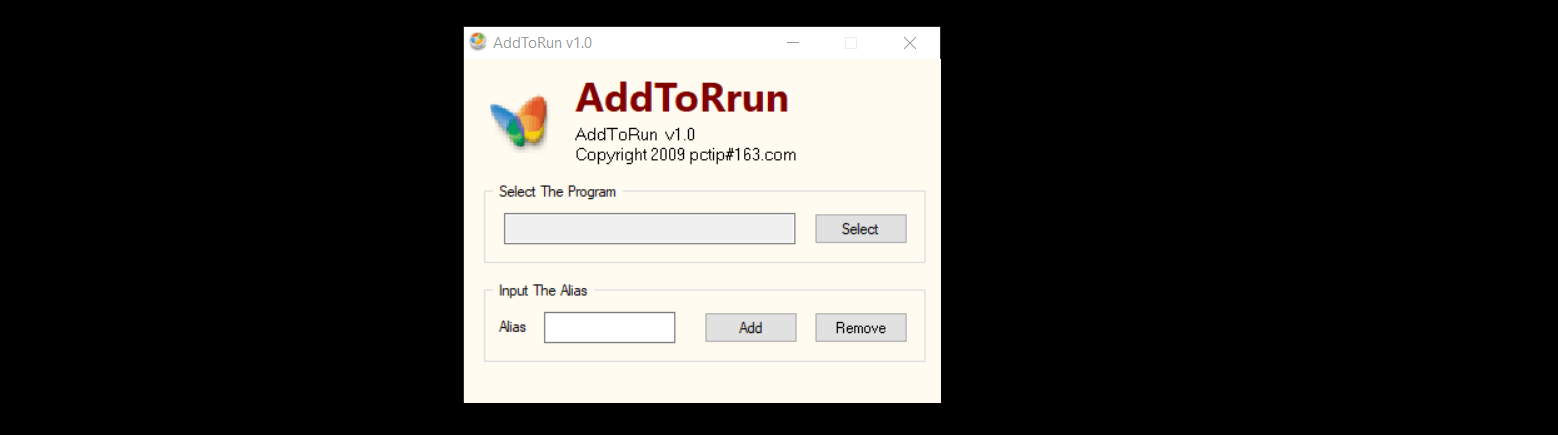This screenshot has height=435, width=1558.
Task: Click the 'Alias' field label
Action: 512,327
